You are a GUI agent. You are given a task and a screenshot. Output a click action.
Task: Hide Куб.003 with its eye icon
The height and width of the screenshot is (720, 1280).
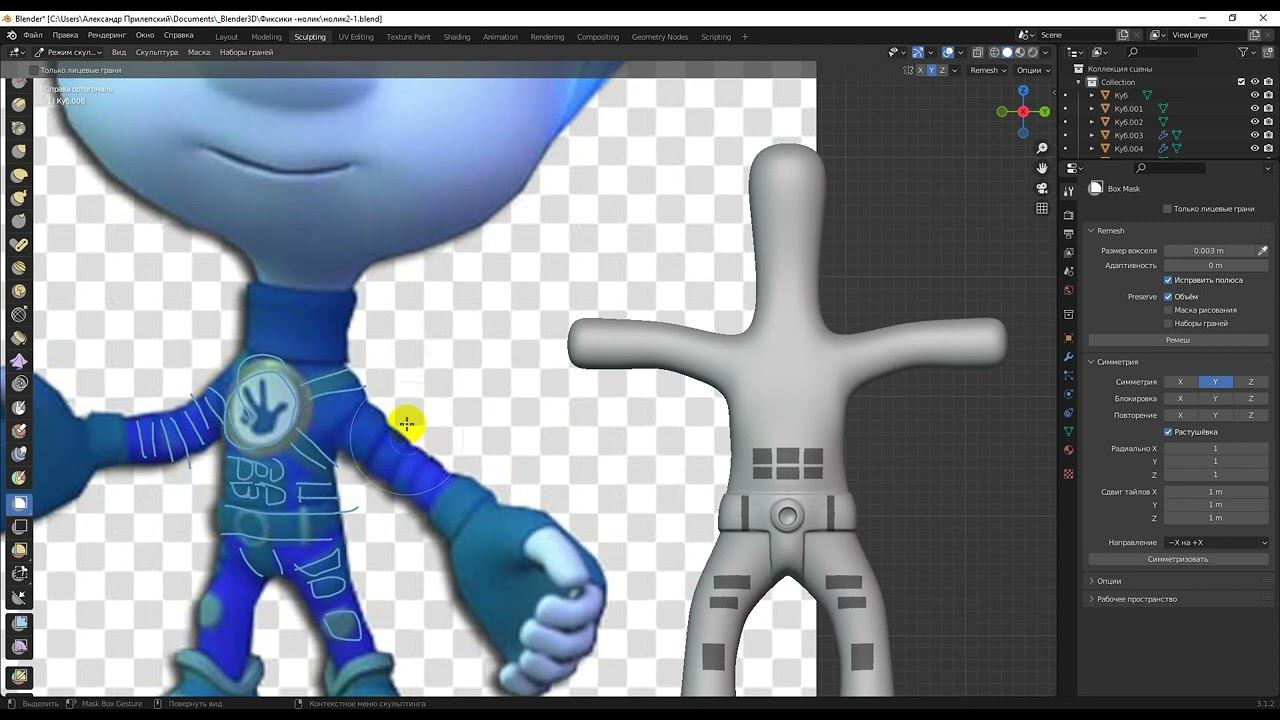tap(1255, 135)
